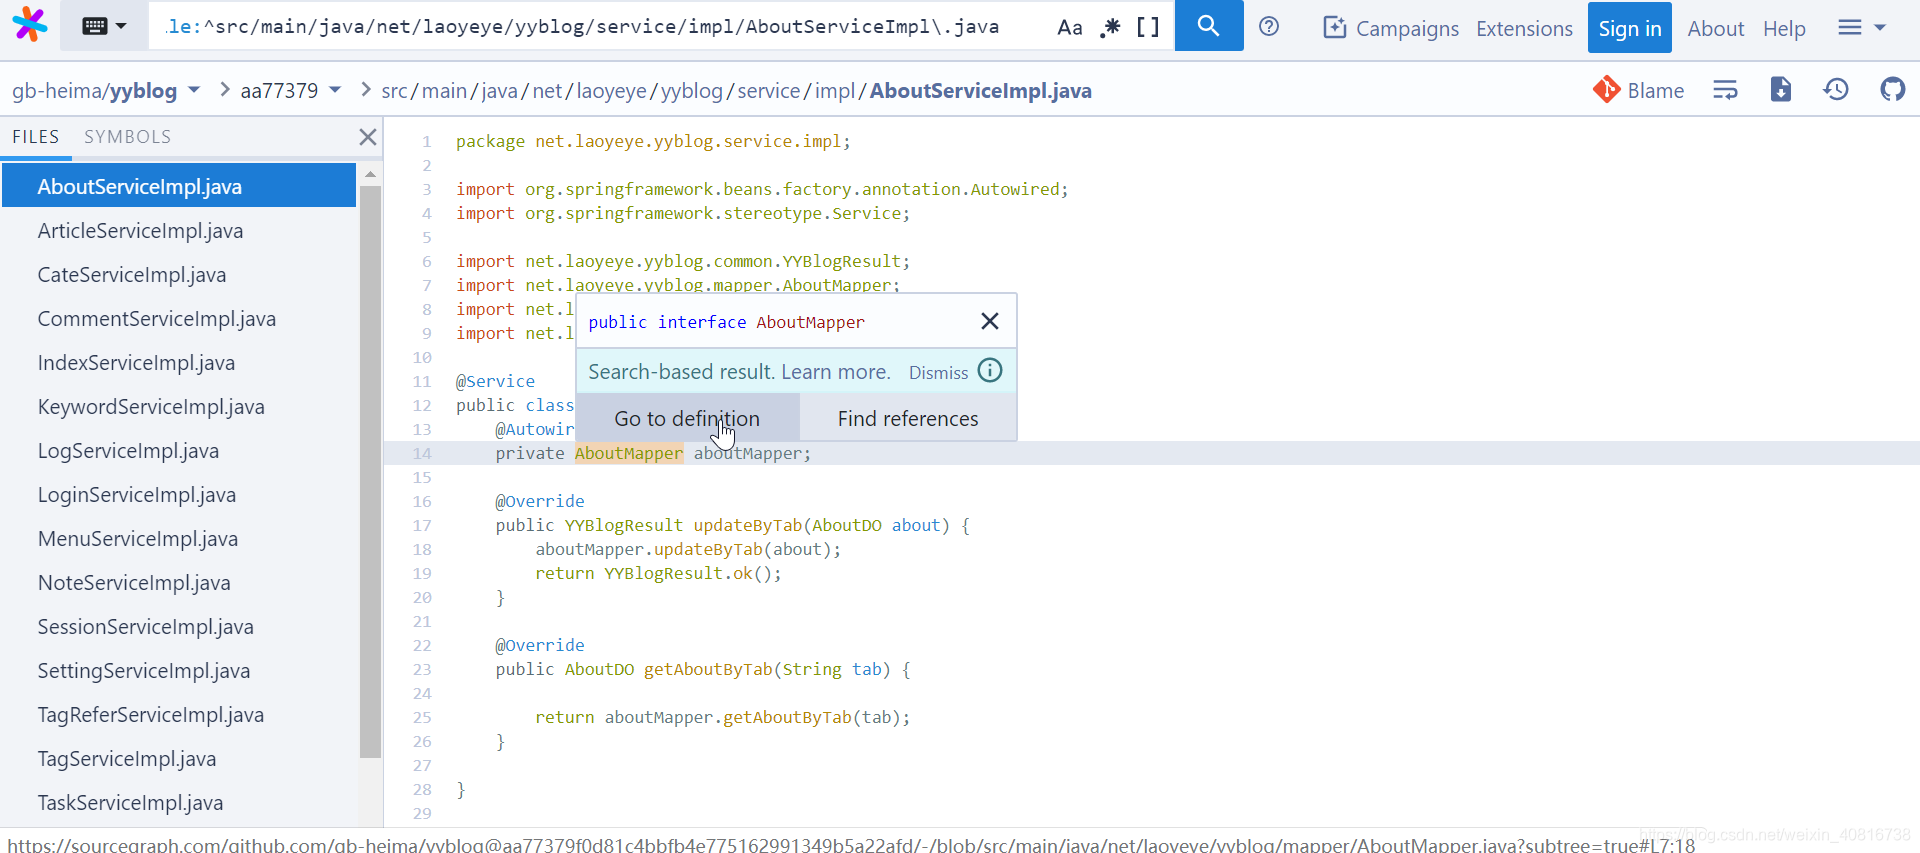Click in the search query input field
1920x853 pixels.
600,26
